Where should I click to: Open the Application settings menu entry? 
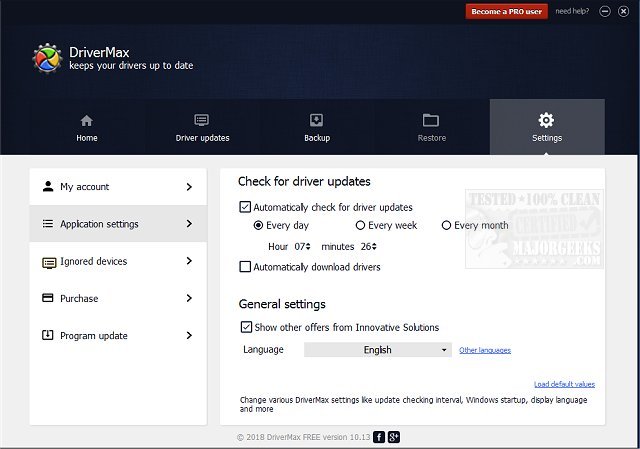click(118, 224)
